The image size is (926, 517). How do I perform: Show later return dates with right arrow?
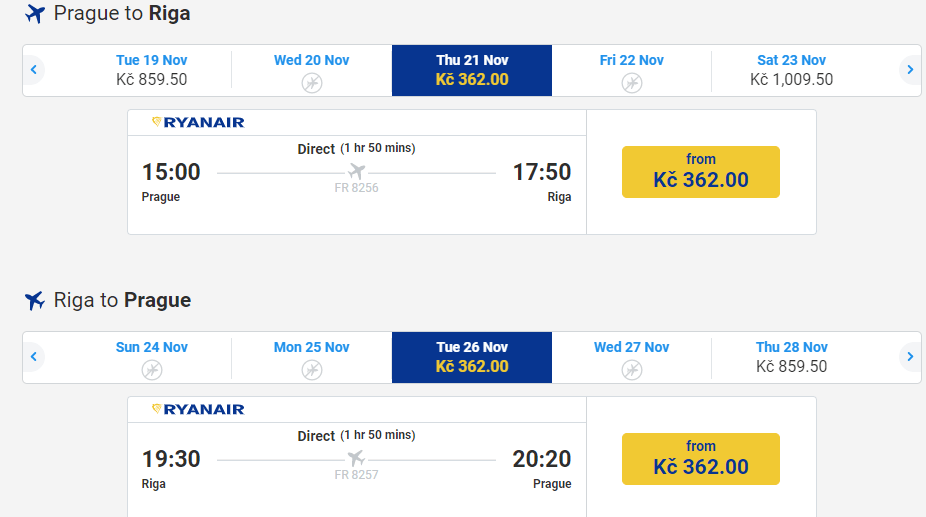(x=909, y=357)
